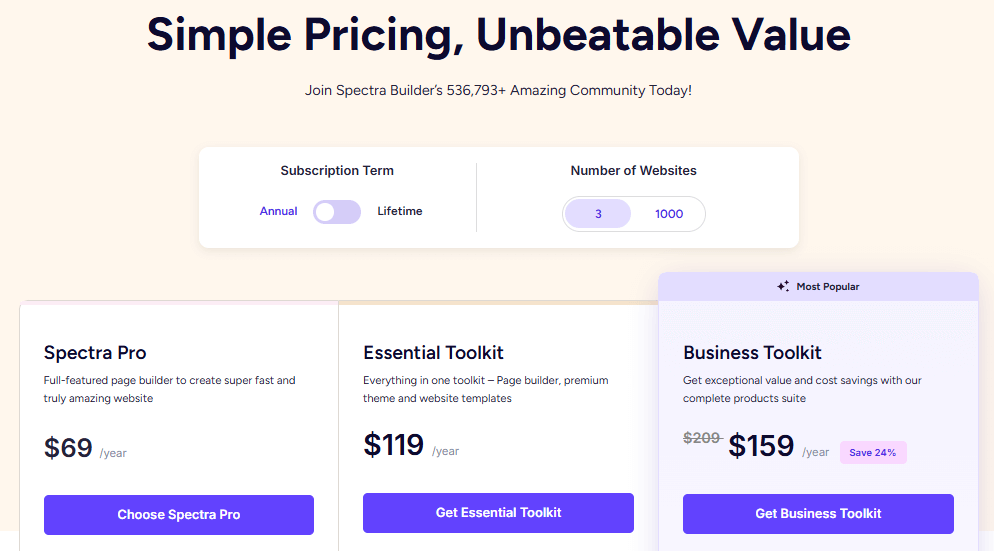The image size is (994, 551).
Task: Click the Simple Pricing, Unbeatable Value heading
Action: 498,35
